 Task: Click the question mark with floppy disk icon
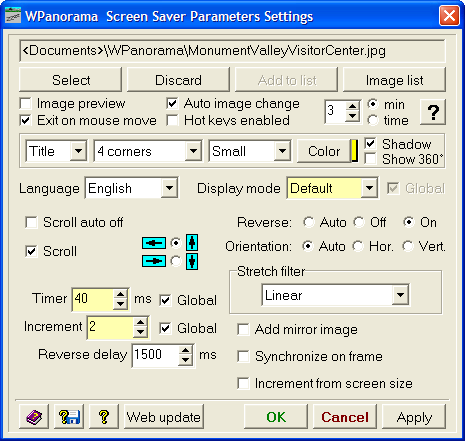coord(69,417)
